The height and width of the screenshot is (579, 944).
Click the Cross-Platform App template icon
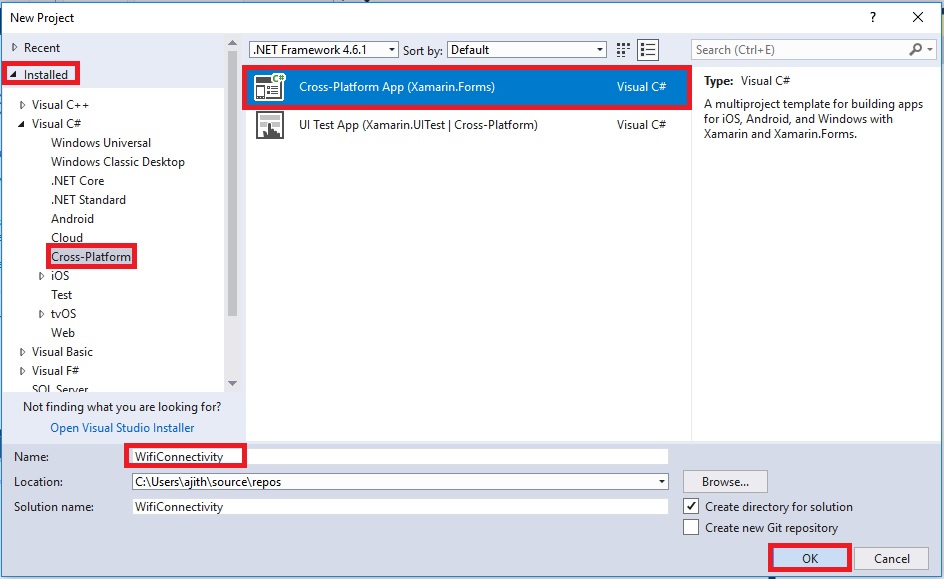coord(269,87)
